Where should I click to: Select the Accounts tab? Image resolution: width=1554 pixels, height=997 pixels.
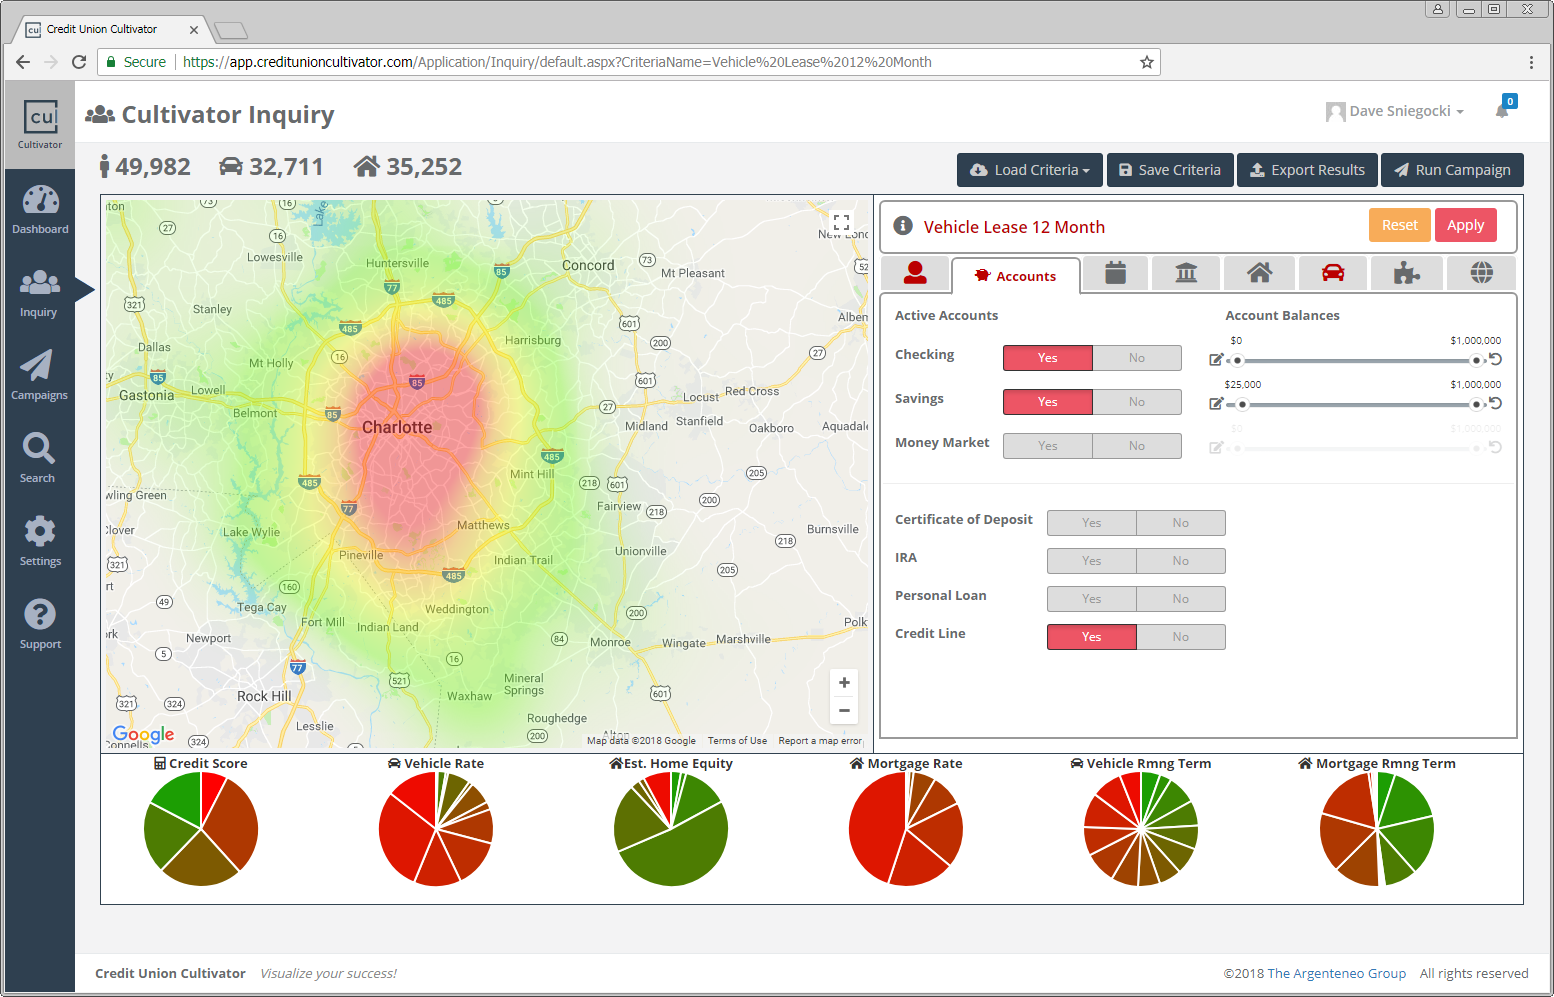click(x=1016, y=276)
